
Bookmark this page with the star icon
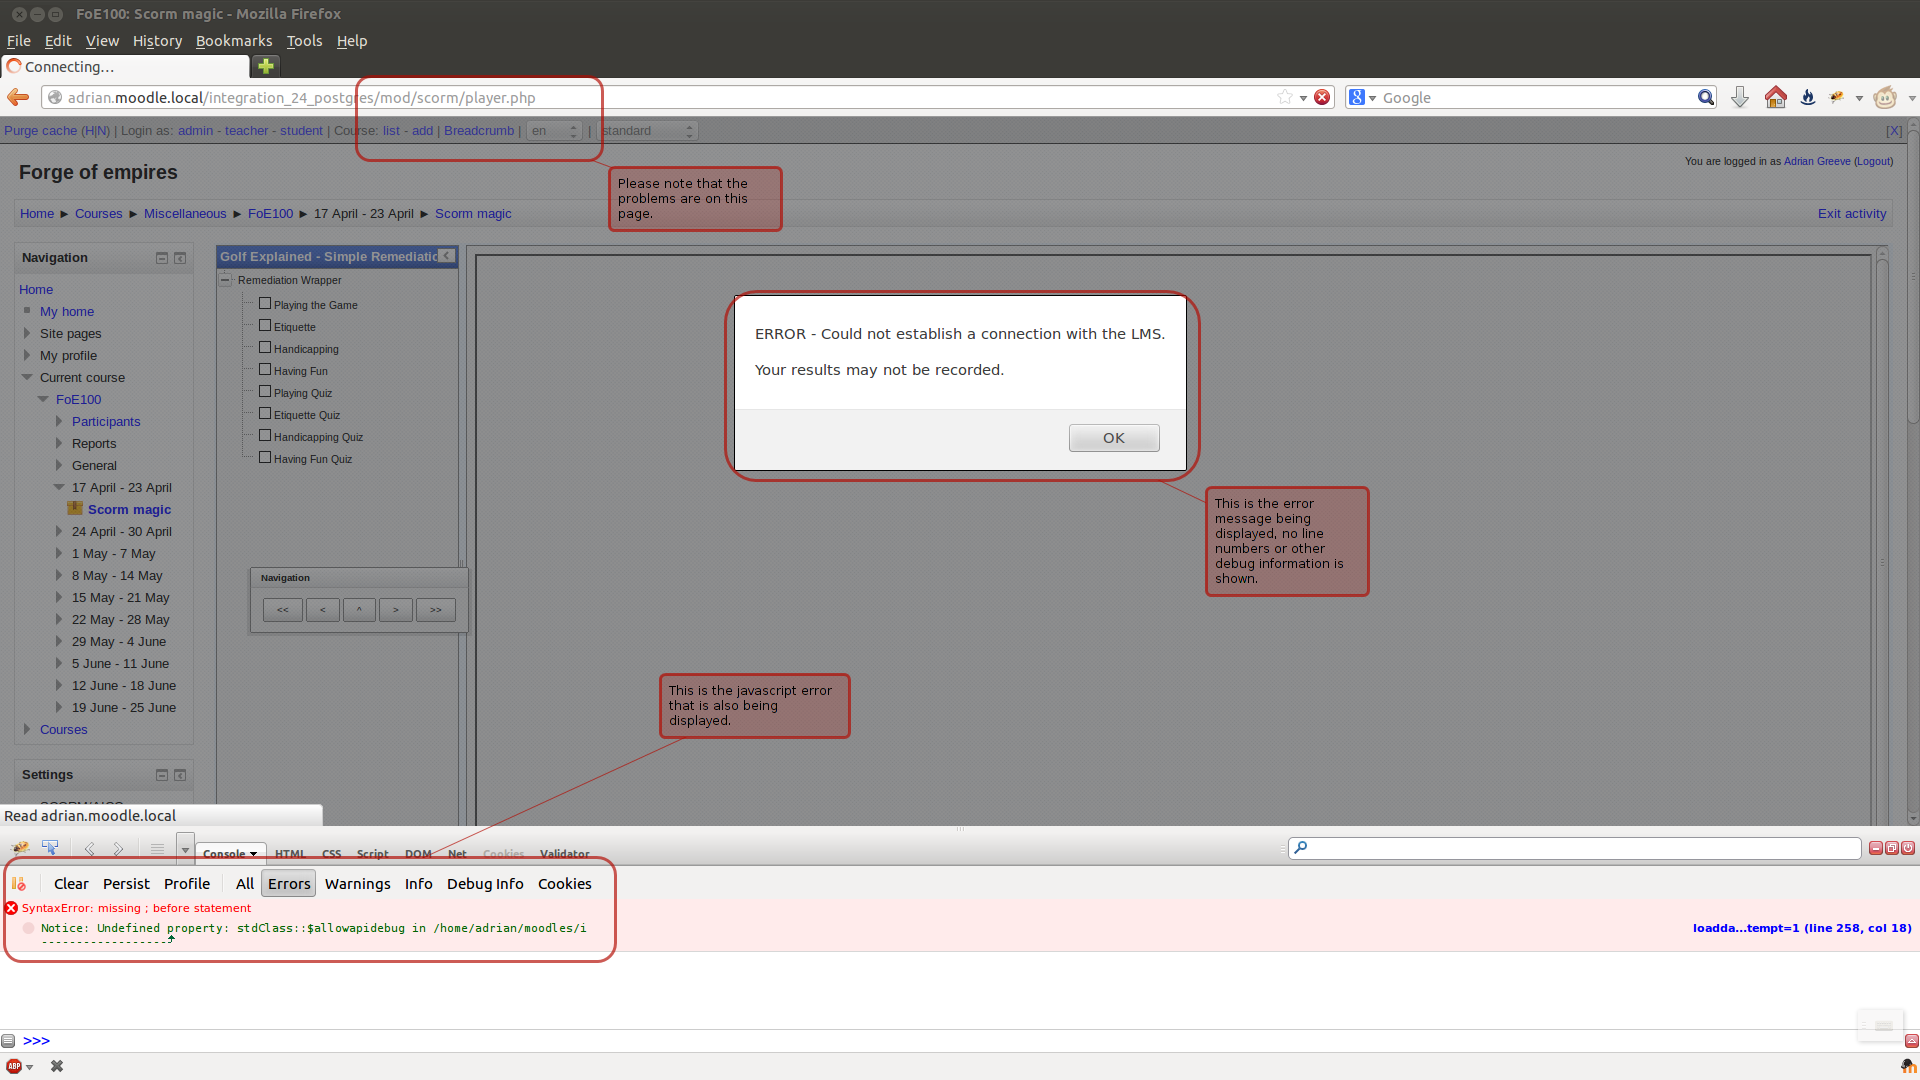point(1285,97)
